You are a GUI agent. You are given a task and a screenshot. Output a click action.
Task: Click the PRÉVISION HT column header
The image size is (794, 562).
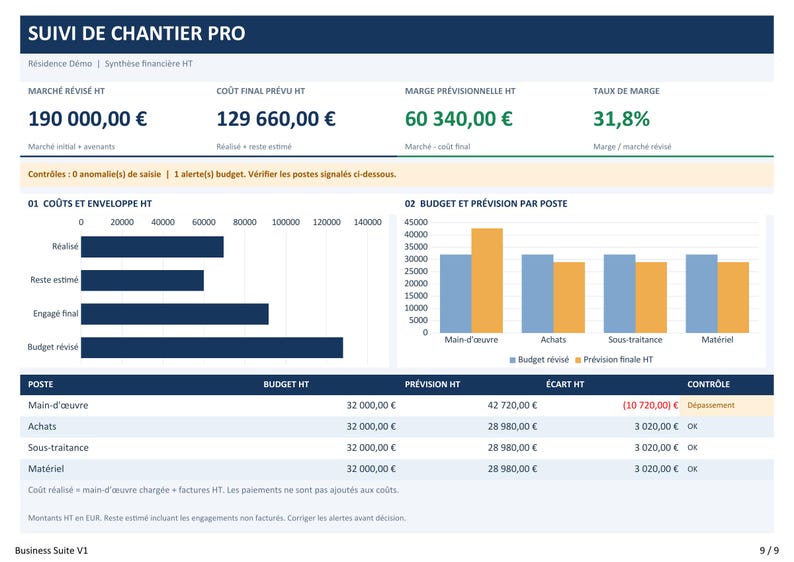point(432,384)
